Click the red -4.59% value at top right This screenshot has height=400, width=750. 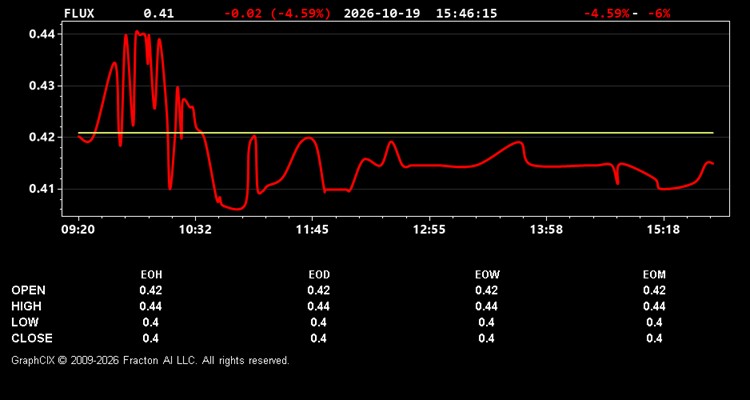[607, 13]
